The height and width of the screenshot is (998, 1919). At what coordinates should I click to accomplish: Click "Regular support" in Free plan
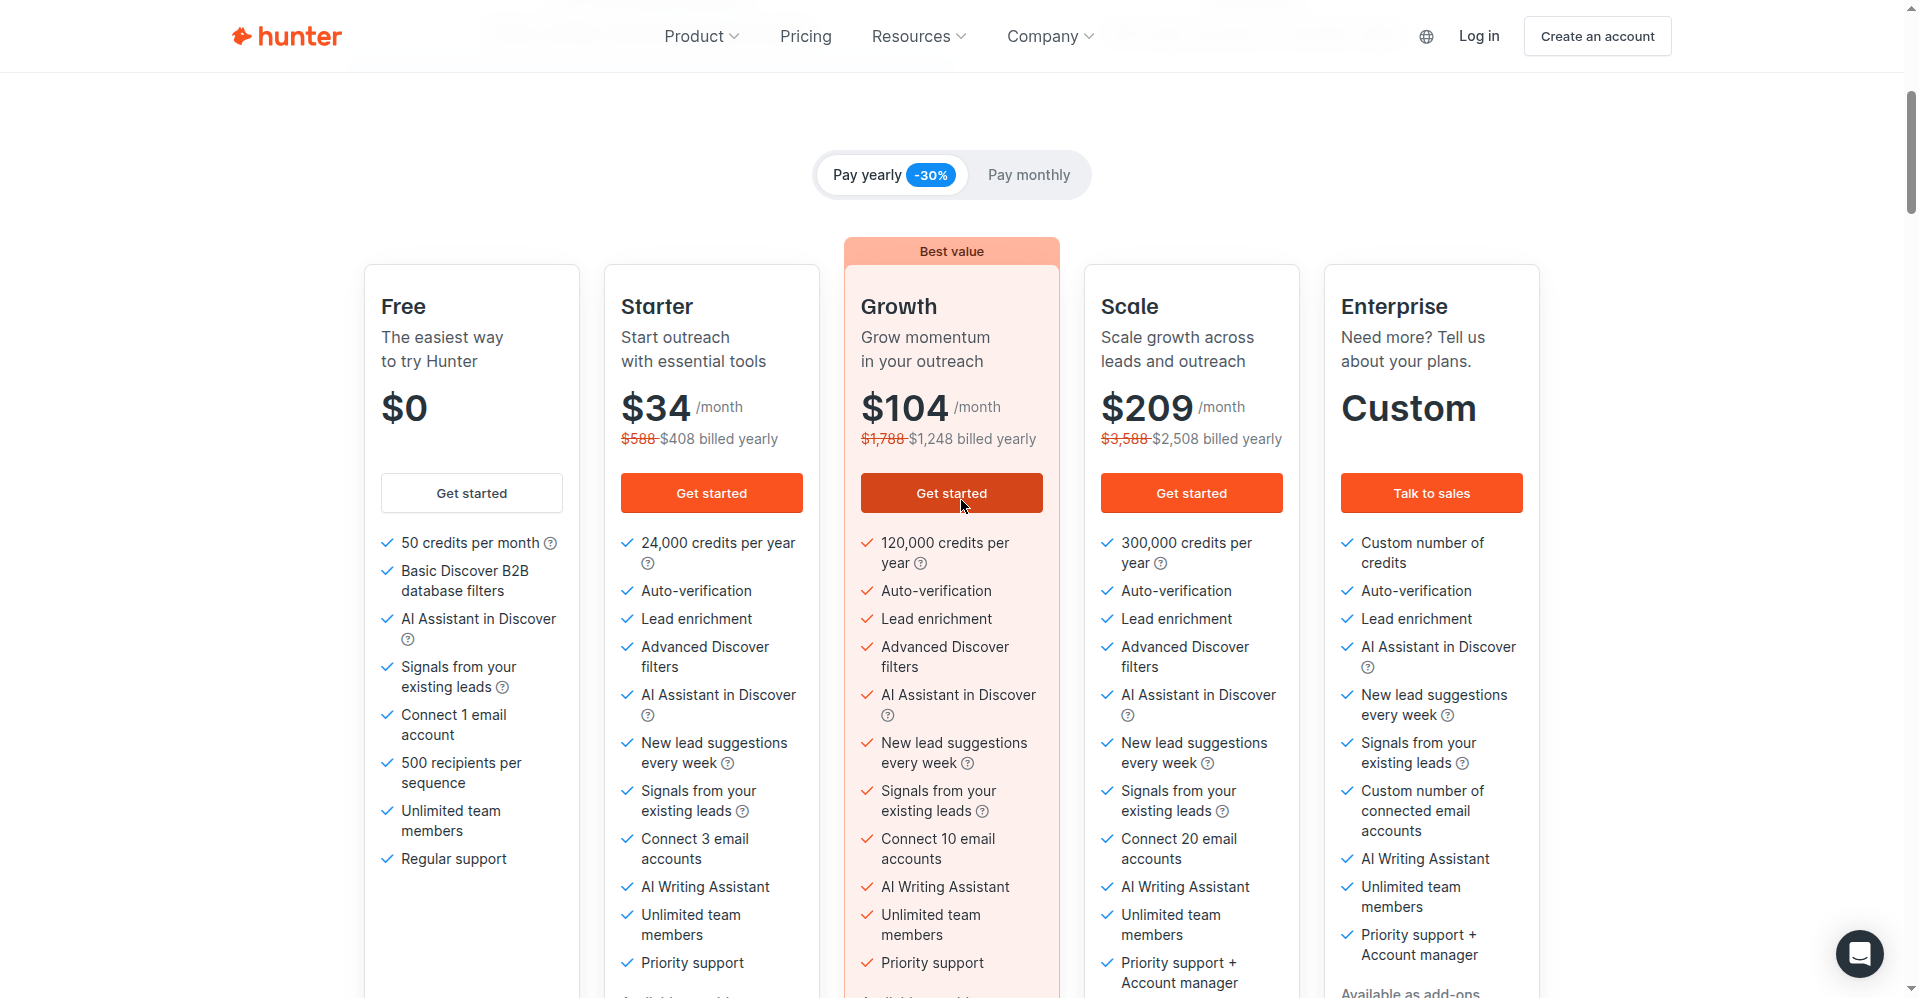click(454, 859)
